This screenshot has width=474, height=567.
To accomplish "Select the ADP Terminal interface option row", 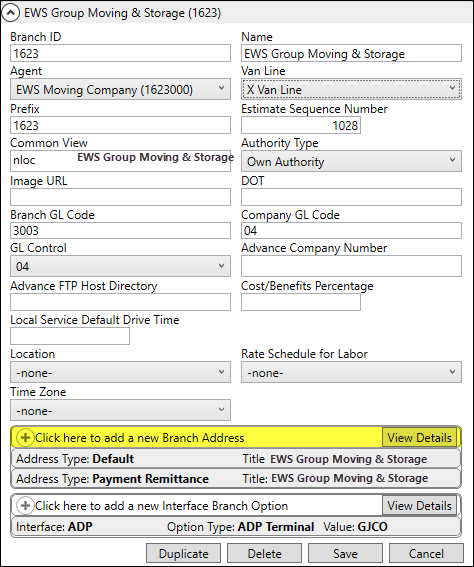I will 236,526.
